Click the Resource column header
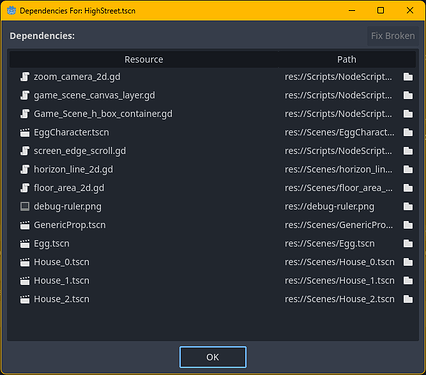This screenshot has width=426, height=375. 144,60
